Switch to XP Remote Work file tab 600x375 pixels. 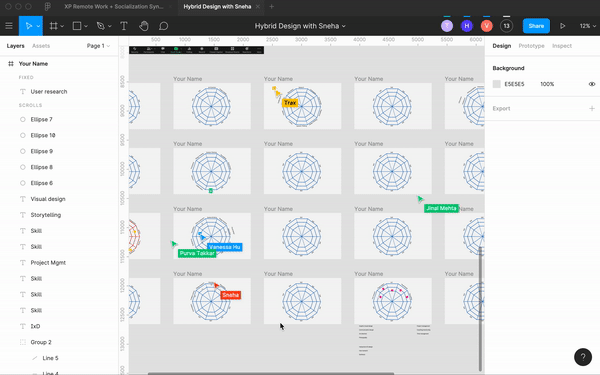(114, 7)
